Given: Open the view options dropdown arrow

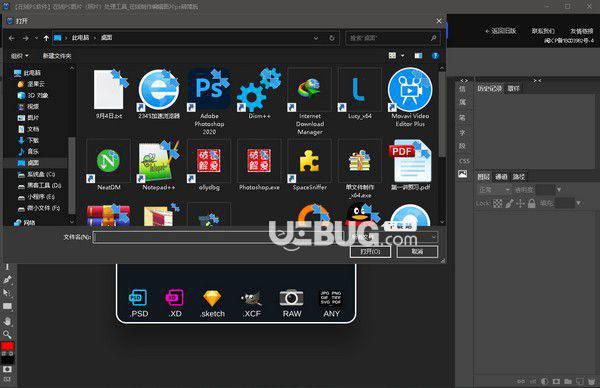Looking at the screenshot, I should coord(403,56).
